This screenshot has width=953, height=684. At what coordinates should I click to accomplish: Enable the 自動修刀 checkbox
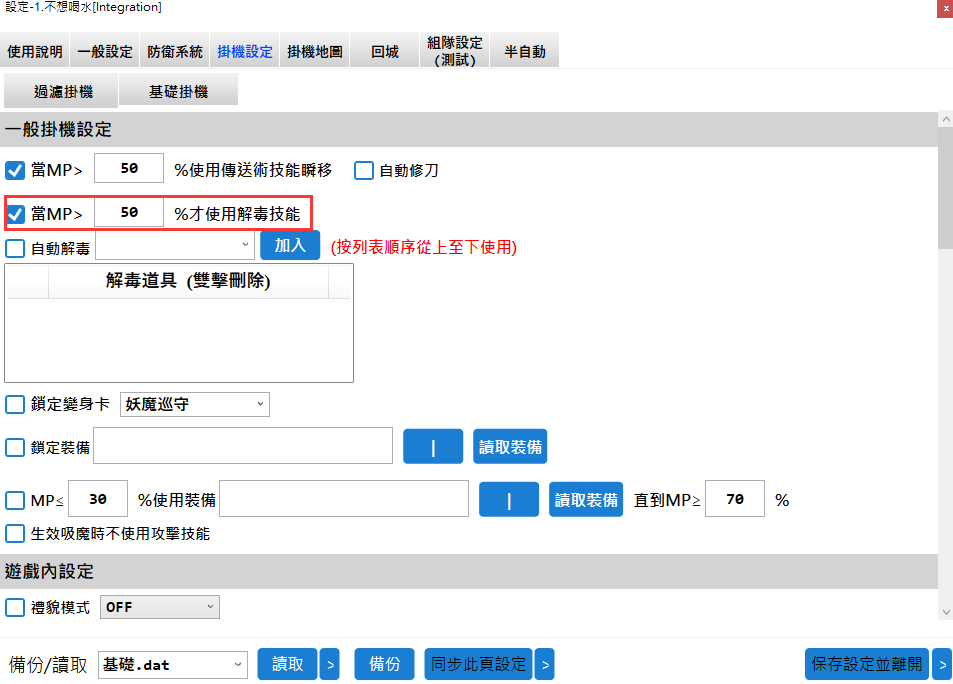click(363, 170)
